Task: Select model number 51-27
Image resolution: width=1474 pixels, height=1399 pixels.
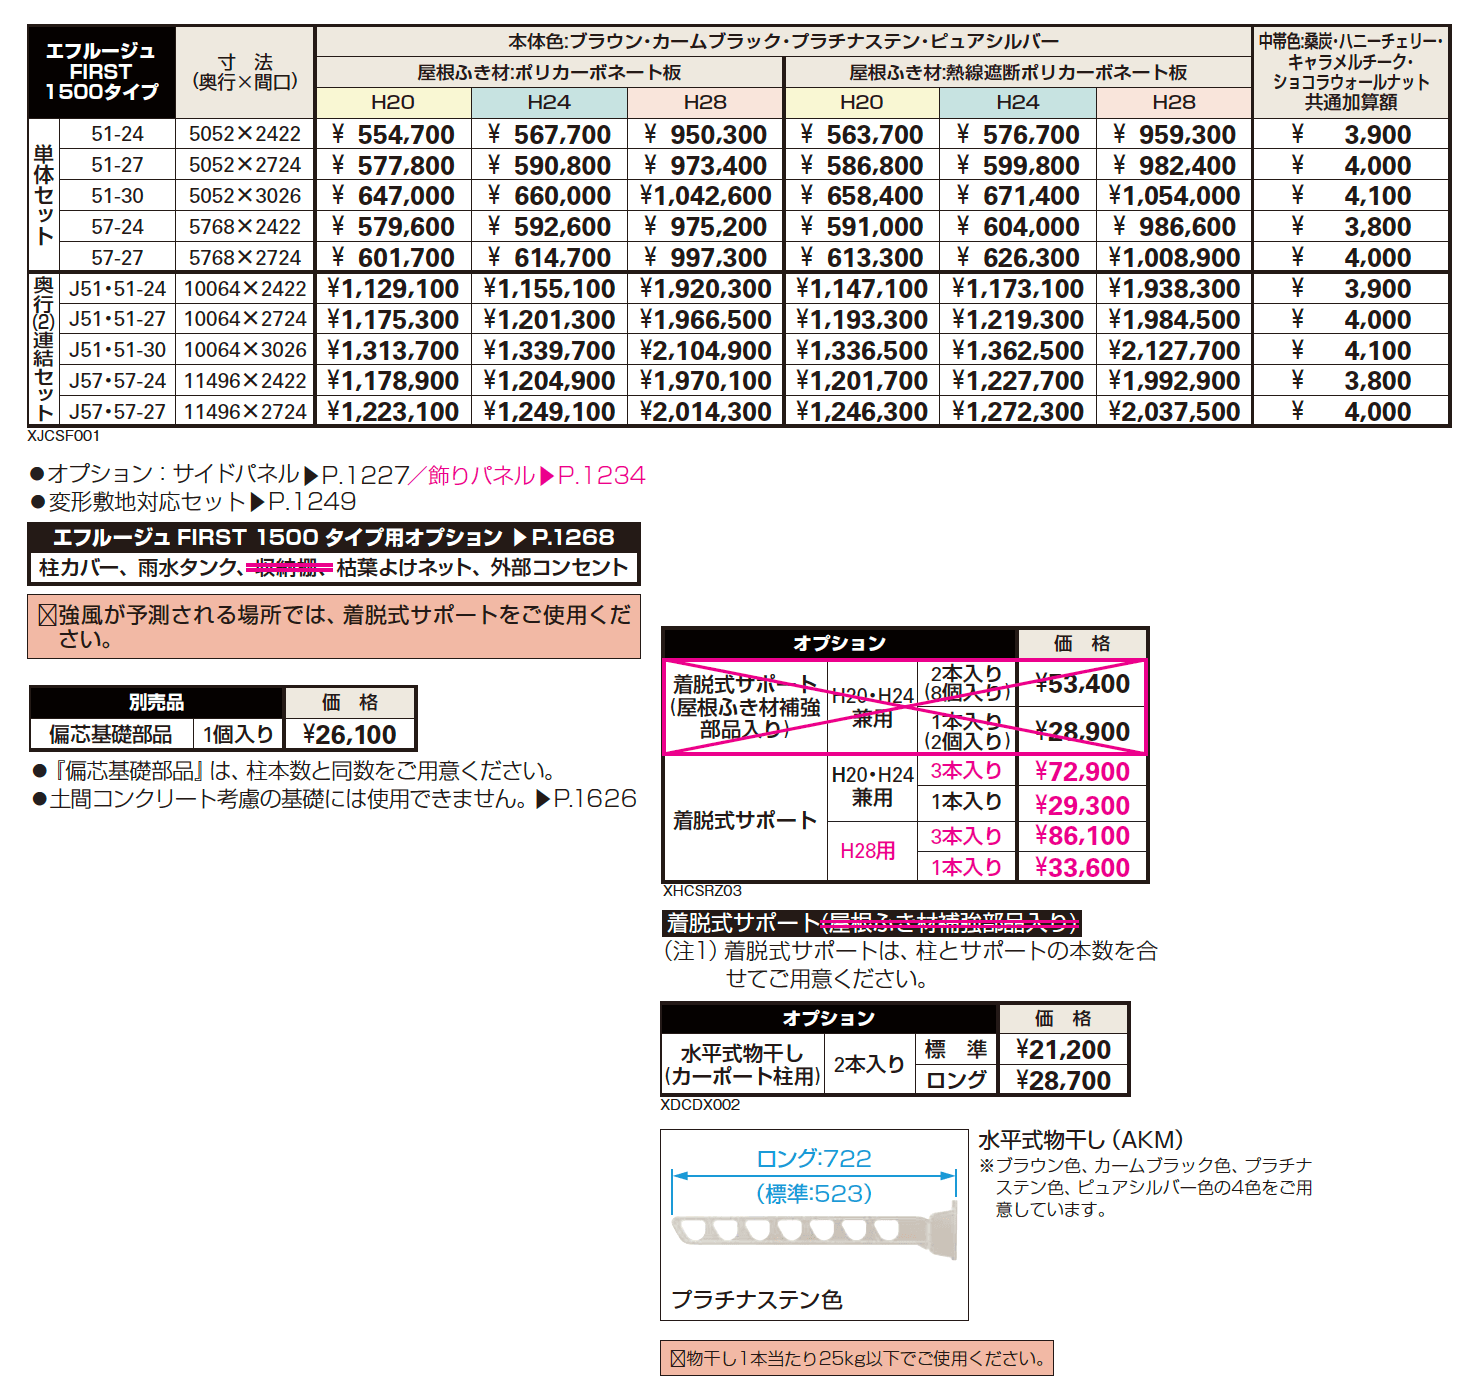Action: [x=117, y=165]
